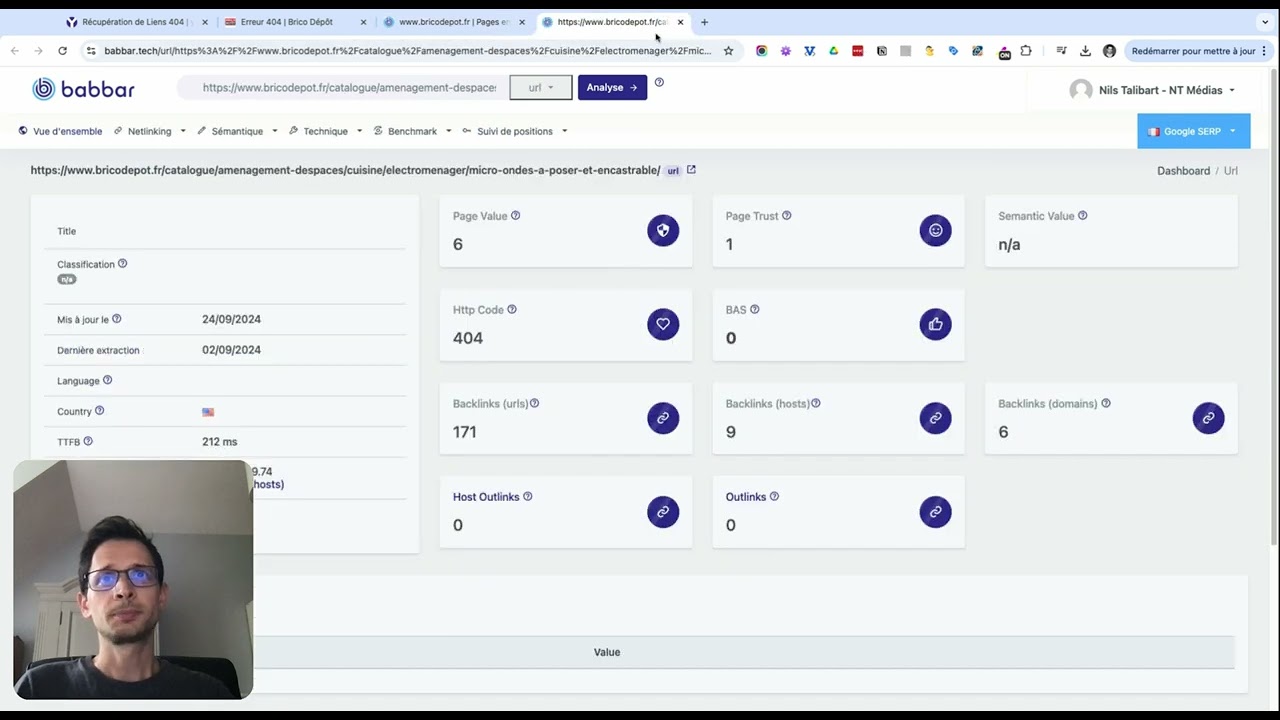Open the url type dropdown
The height and width of the screenshot is (720, 1280).
pyautogui.click(x=541, y=87)
